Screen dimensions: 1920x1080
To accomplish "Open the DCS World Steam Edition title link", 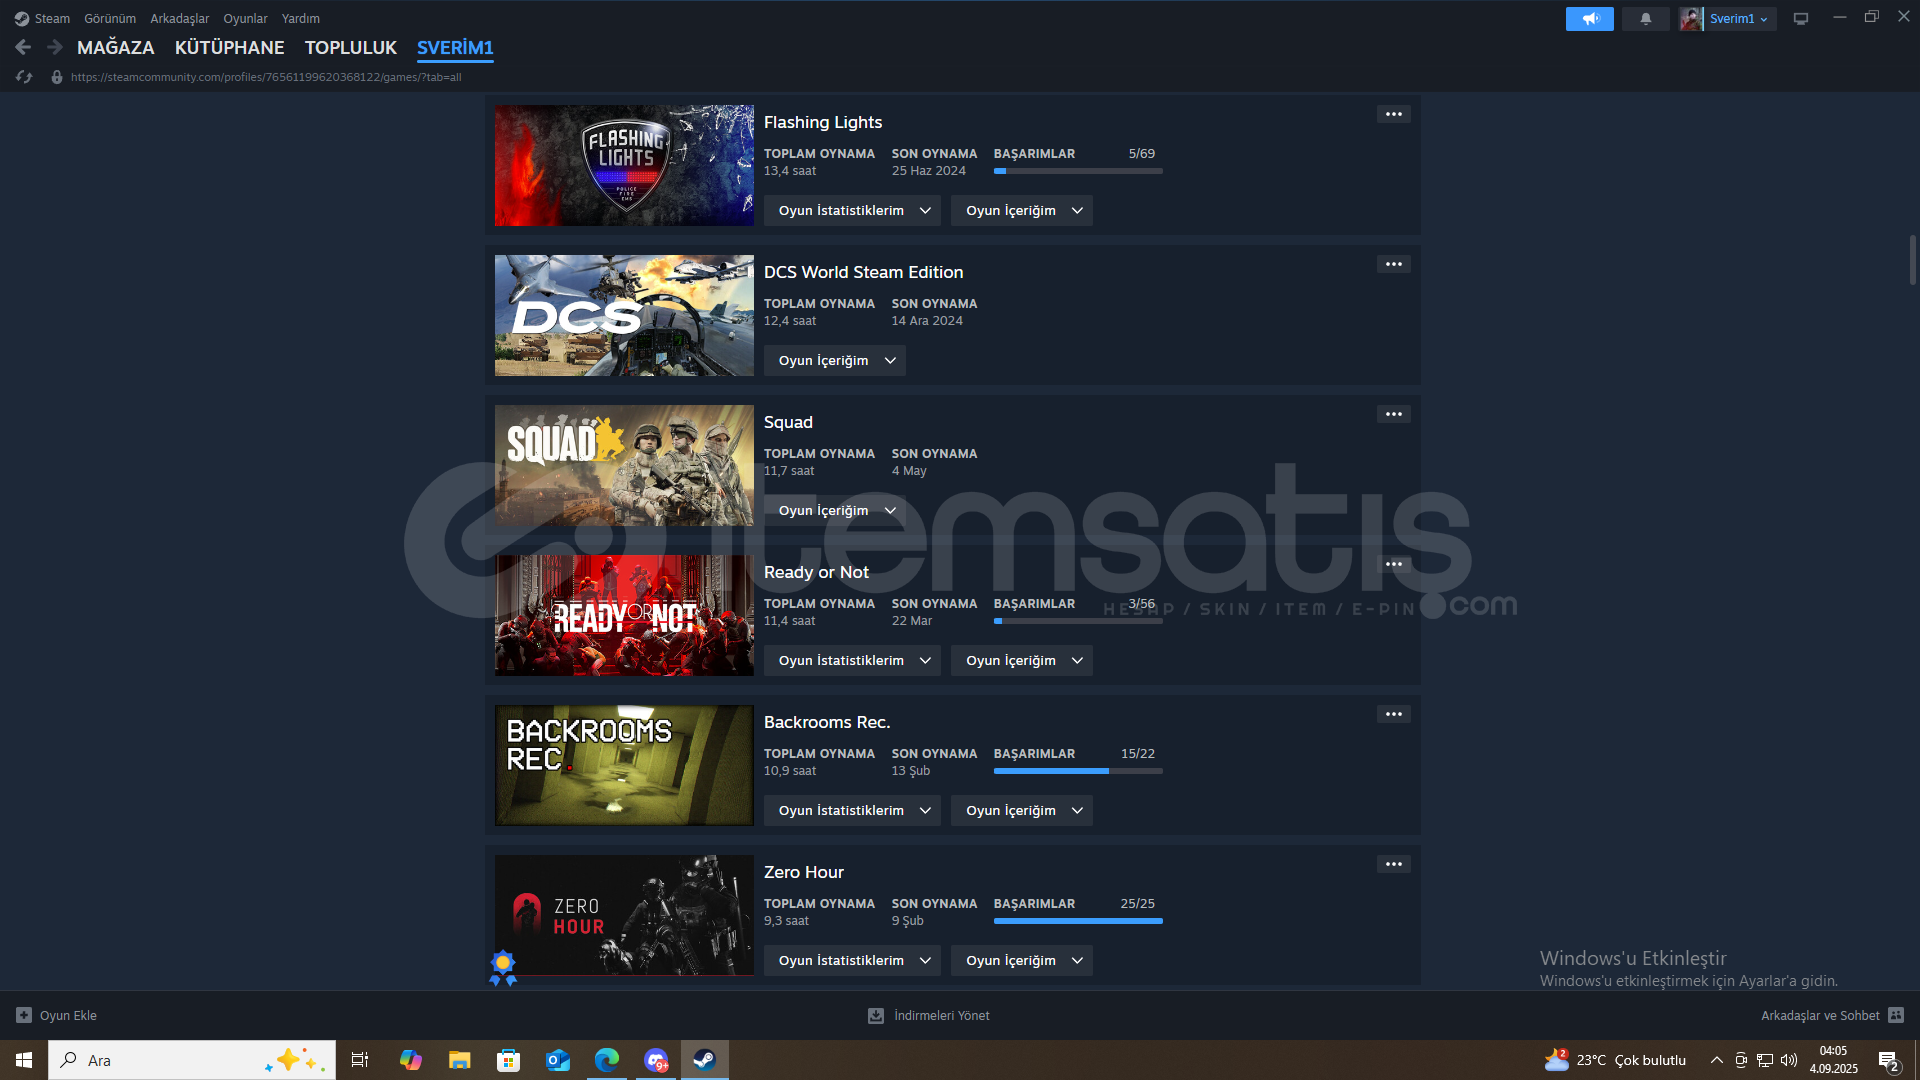I will click(x=864, y=272).
